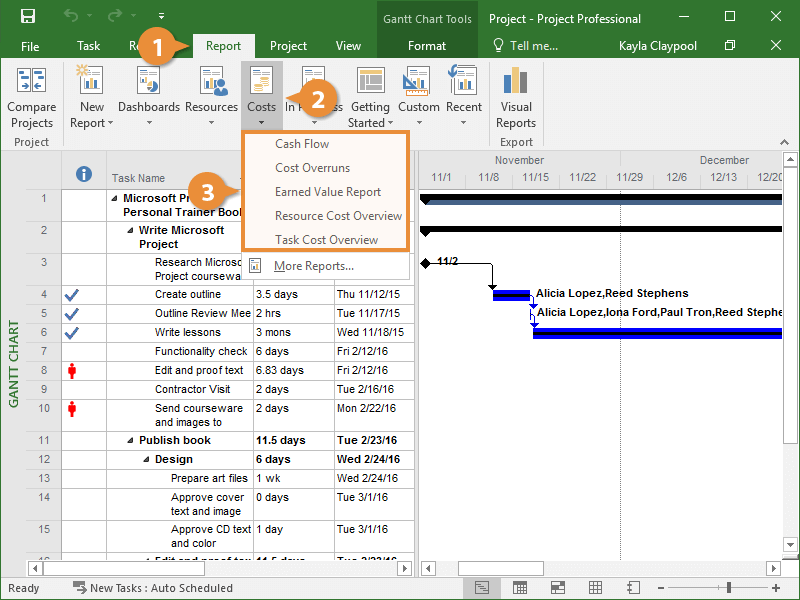800x600 pixels.
Task: Click the zoom slider in status bar
Action: coord(729,588)
